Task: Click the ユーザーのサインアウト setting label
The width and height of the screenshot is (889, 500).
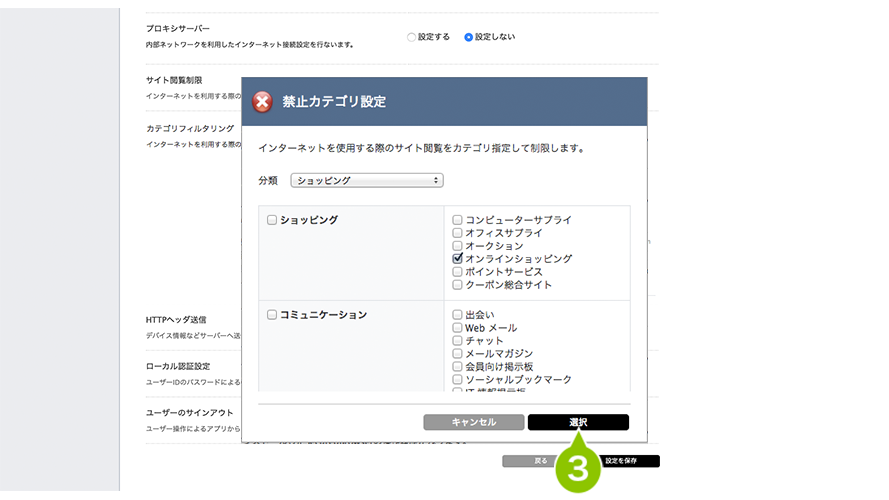Action: (x=189, y=413)
